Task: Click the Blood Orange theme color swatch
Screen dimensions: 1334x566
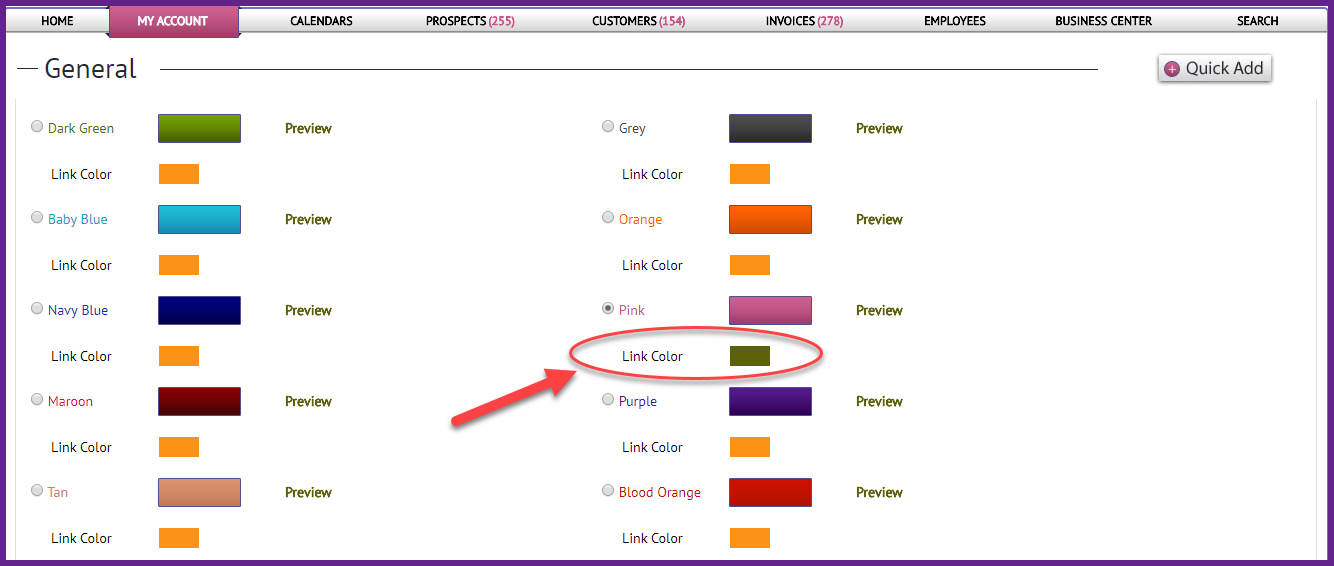Action: pos(770,493)
